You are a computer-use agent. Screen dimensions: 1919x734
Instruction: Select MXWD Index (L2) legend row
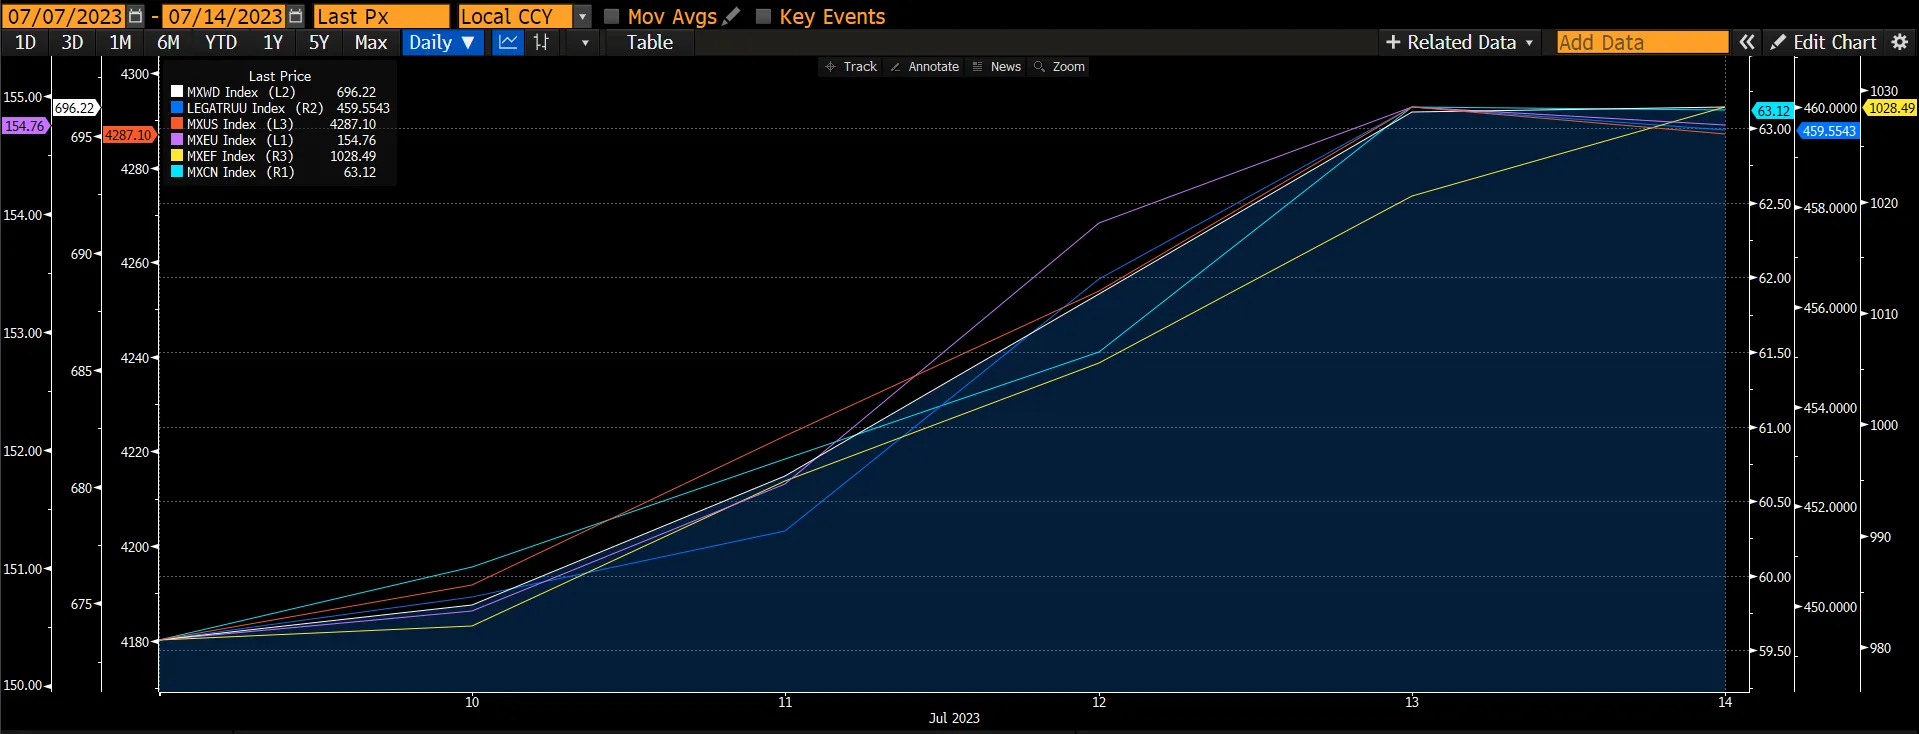(x=280, y=92)
